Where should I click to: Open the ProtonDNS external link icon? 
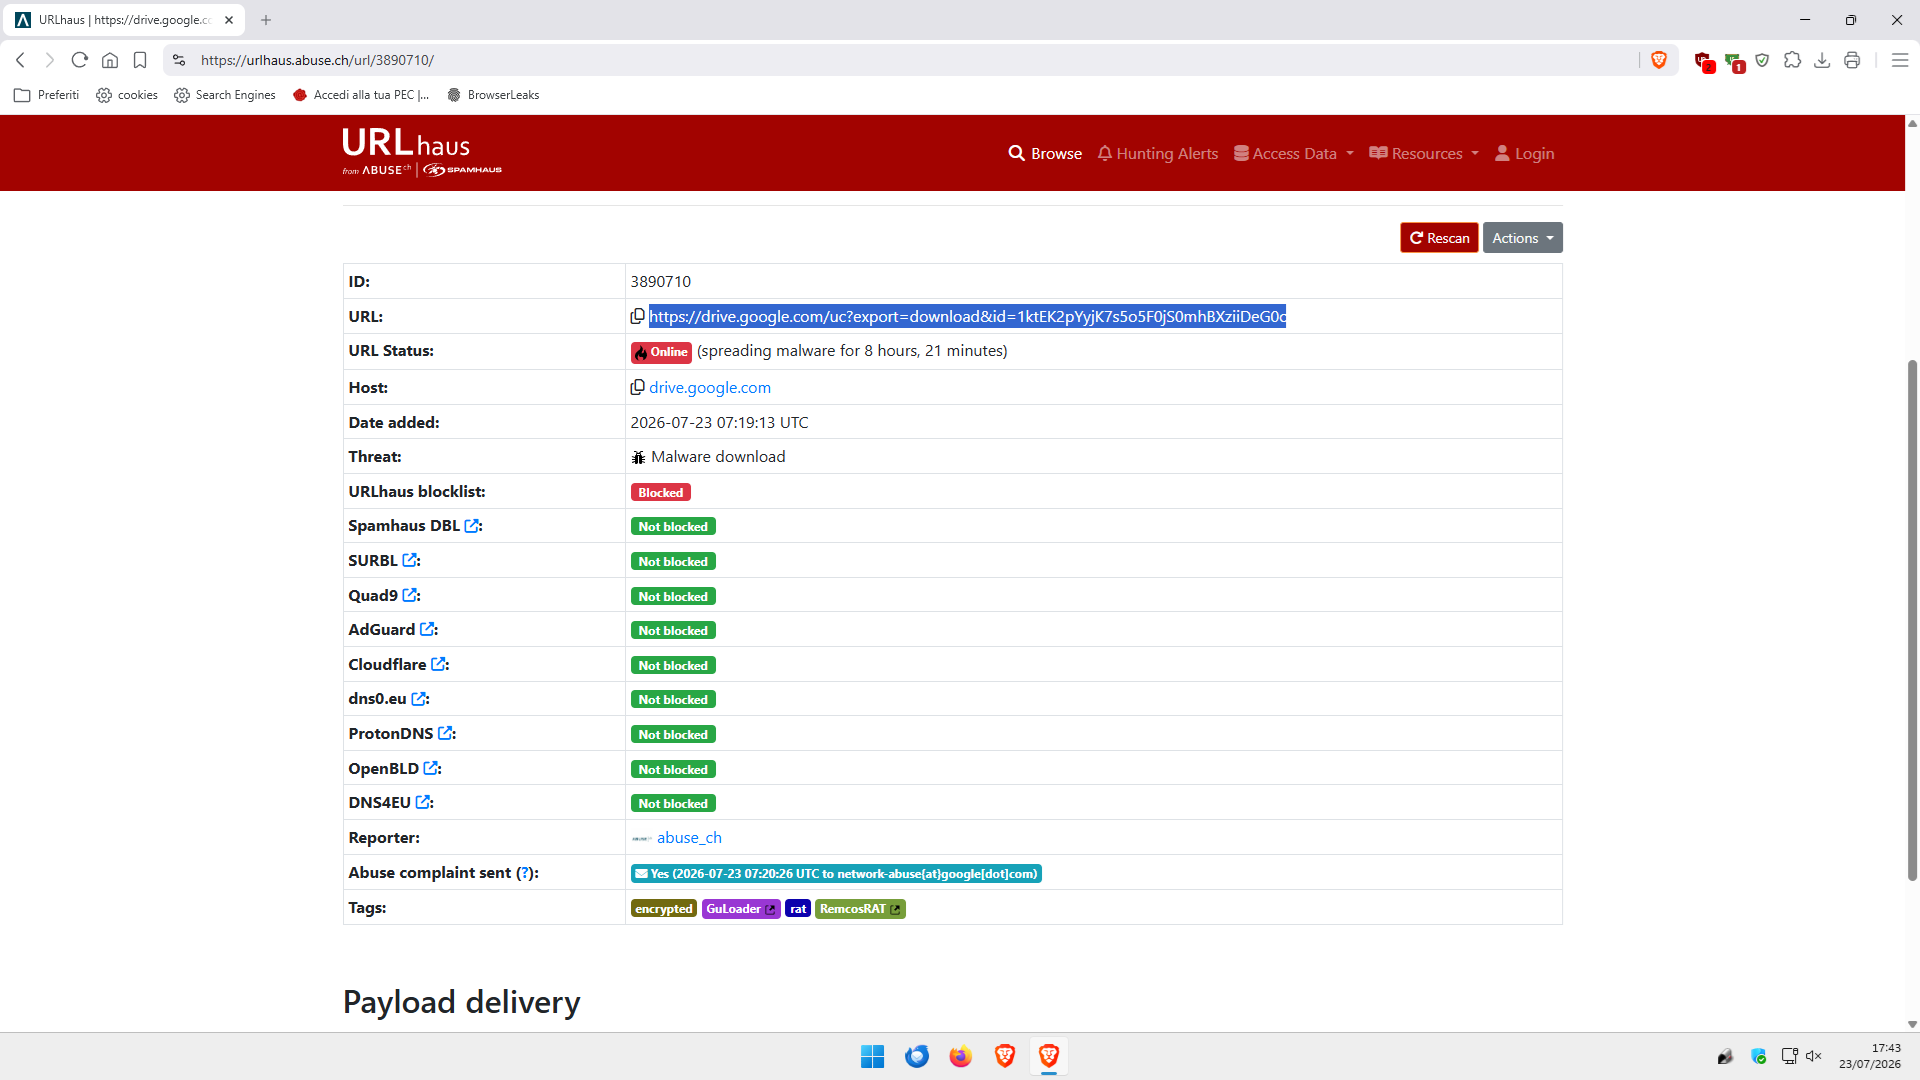[445, 734]
